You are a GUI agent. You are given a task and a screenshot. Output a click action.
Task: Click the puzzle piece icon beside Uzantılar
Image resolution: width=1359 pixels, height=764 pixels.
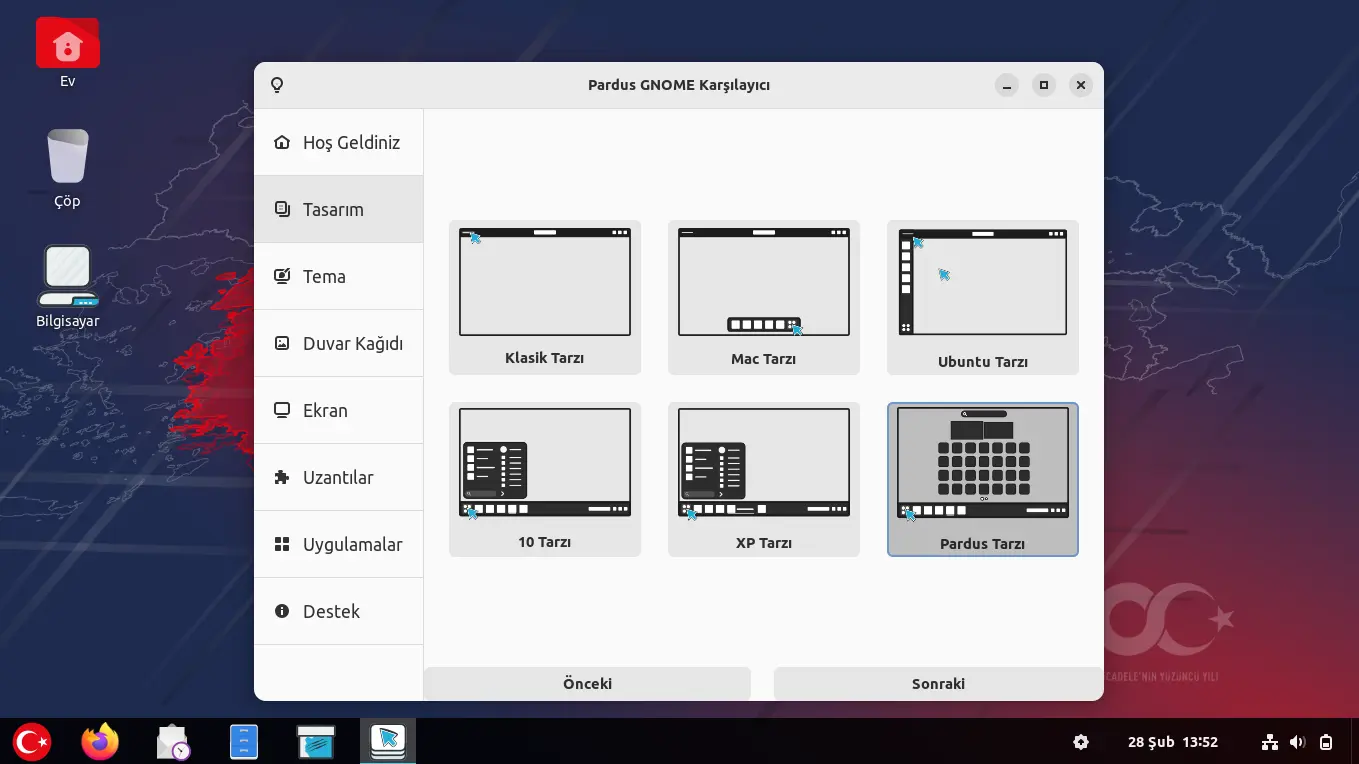(x=282, y=477)
